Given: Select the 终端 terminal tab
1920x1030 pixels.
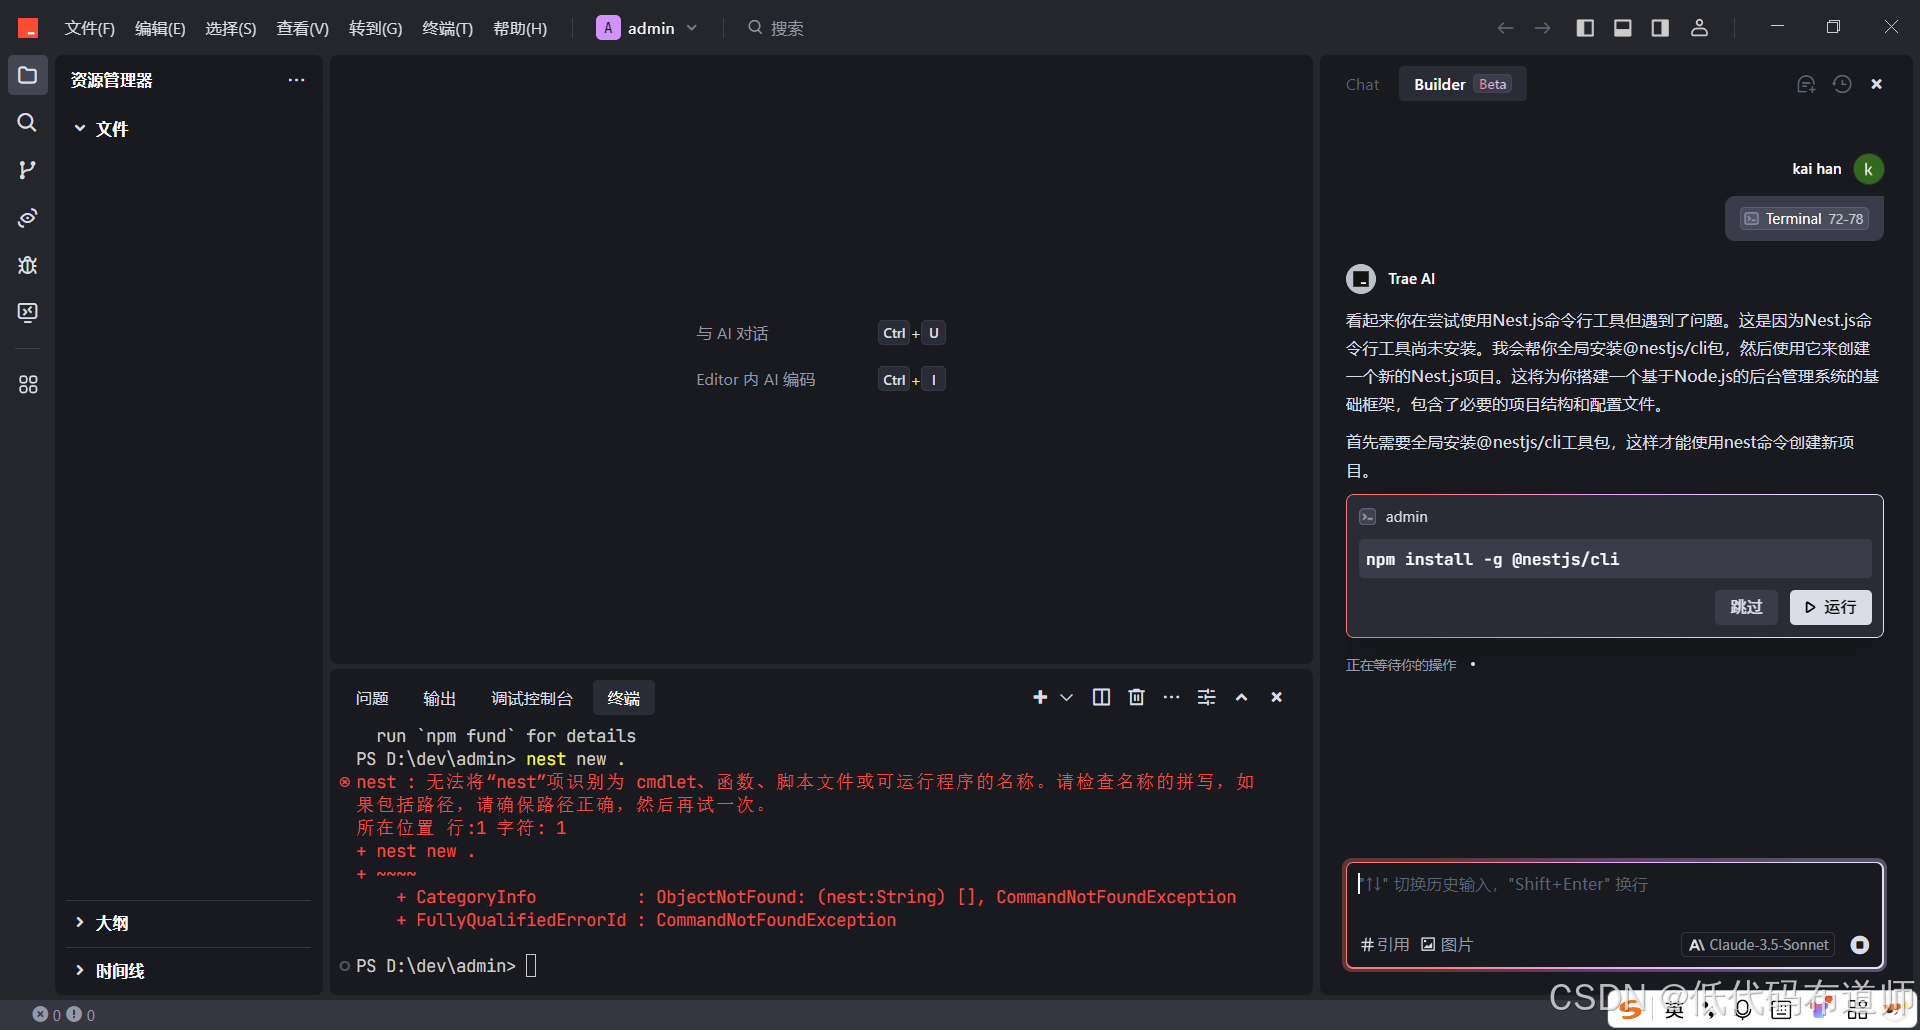Looking at the screenshot, I should click(x=624, y=698).
